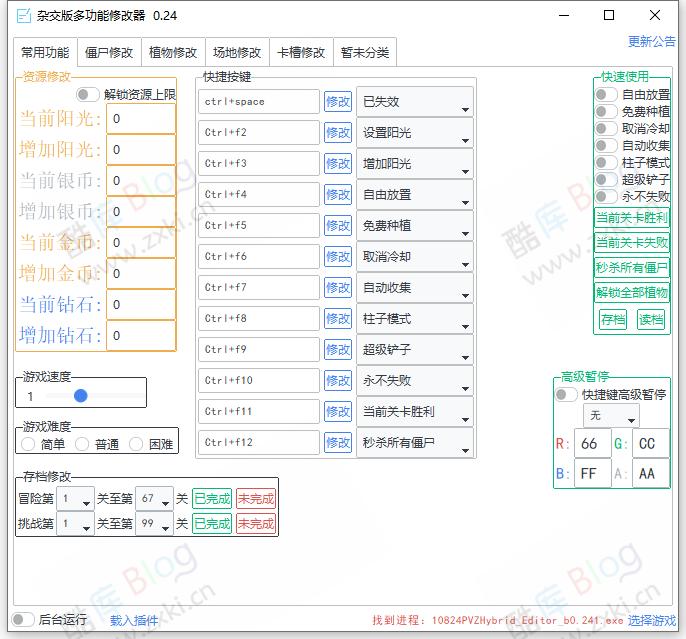Viewport: 686px width, 639px height.
Task: Maximize the trainer window
Action: pyautogui.click(x=609, y=15)
